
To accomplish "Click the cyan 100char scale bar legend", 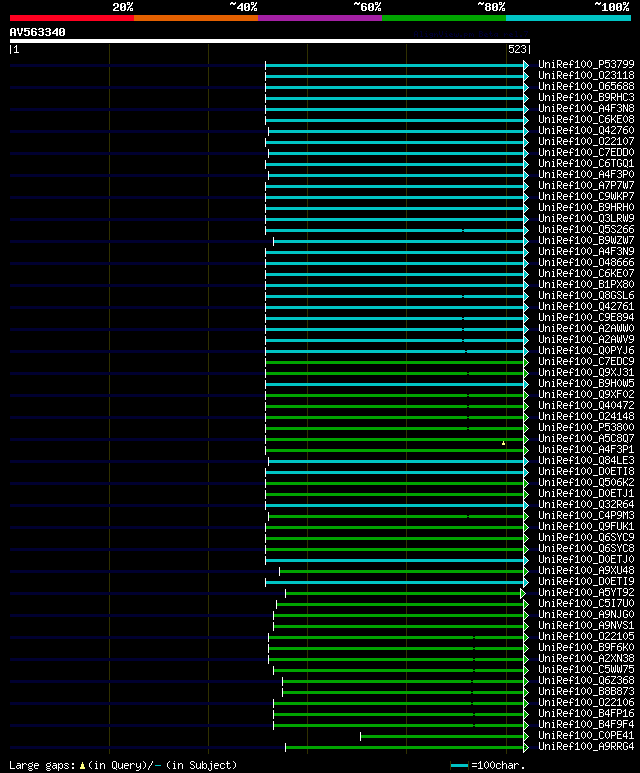I will pyautogui.click(x=459, y=766).
